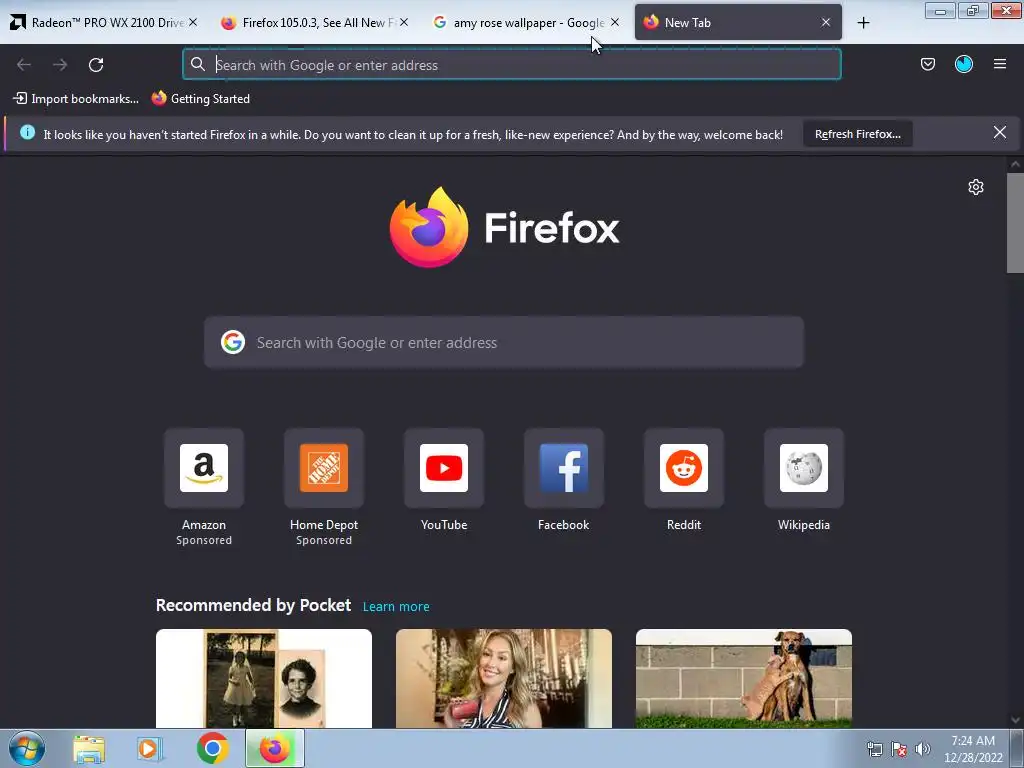Click the info icon in notification bar
Screen dimensions: 1024x768
[27, 133]
